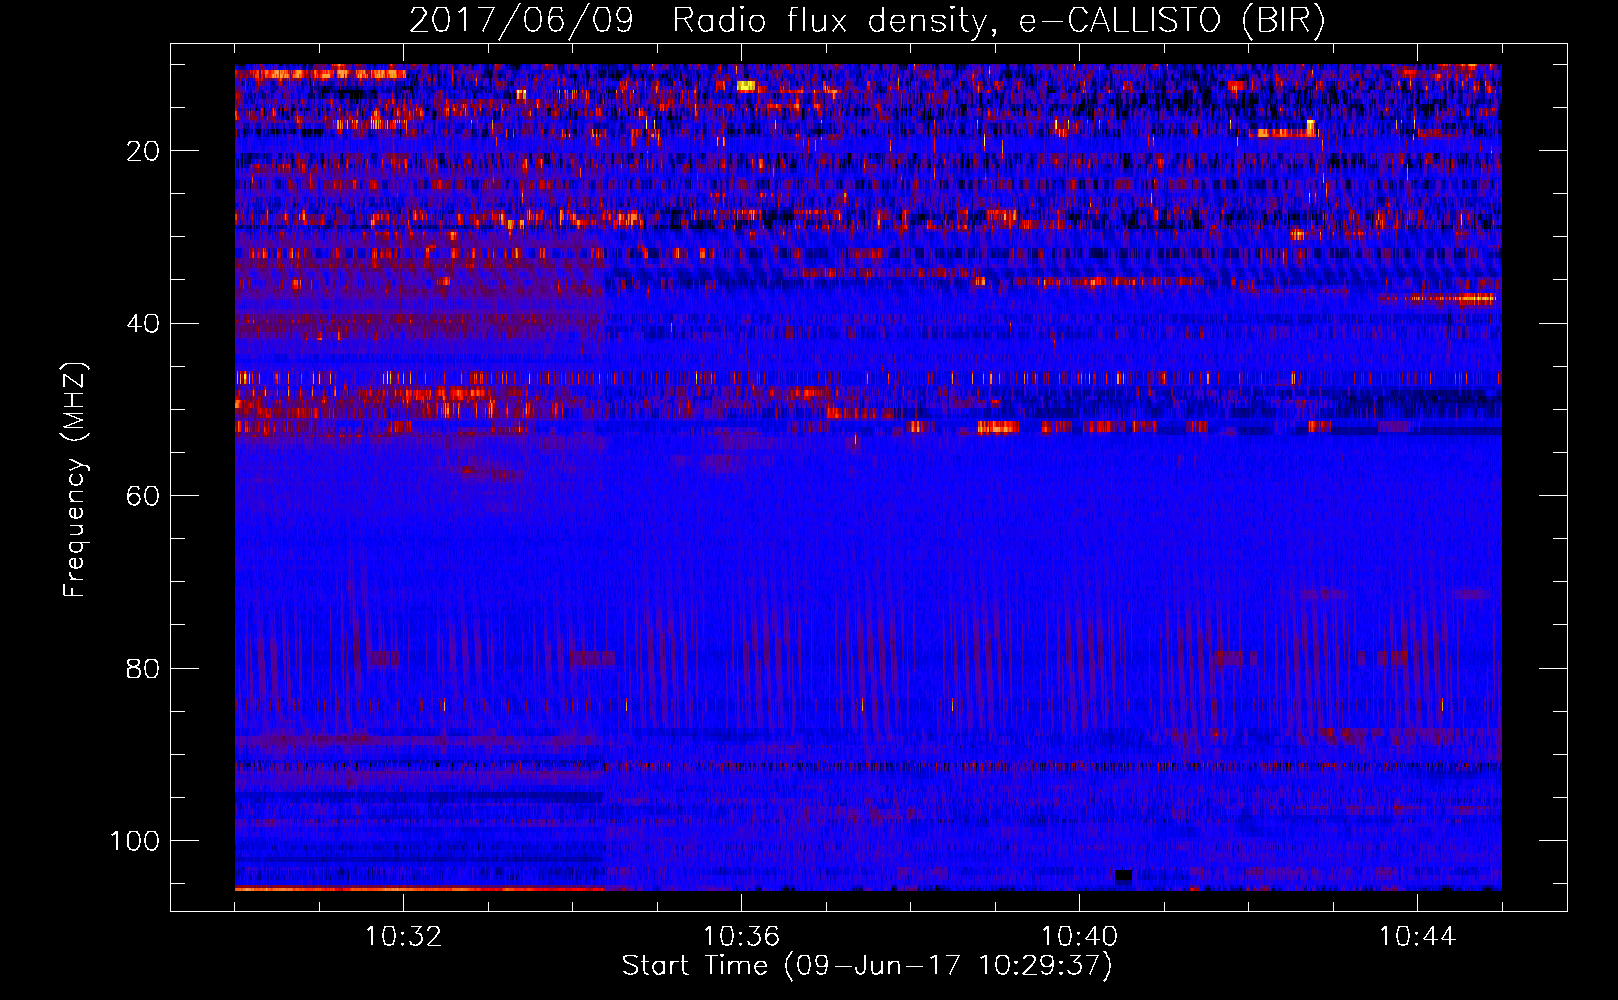Click the '60' frequency tick label
Screen dimensions: 1618x1000
click(x=143, y=496)
